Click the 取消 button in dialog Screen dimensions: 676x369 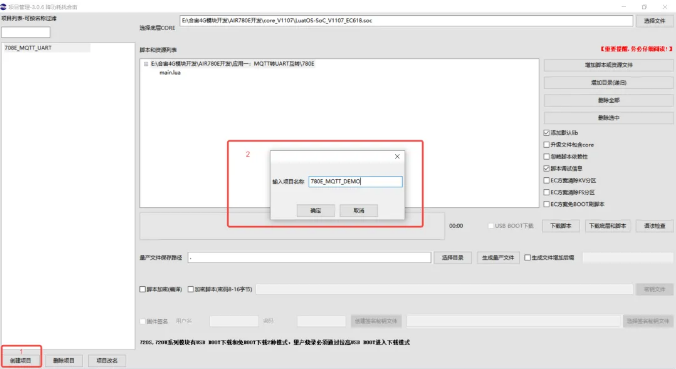tap(359, 210)
